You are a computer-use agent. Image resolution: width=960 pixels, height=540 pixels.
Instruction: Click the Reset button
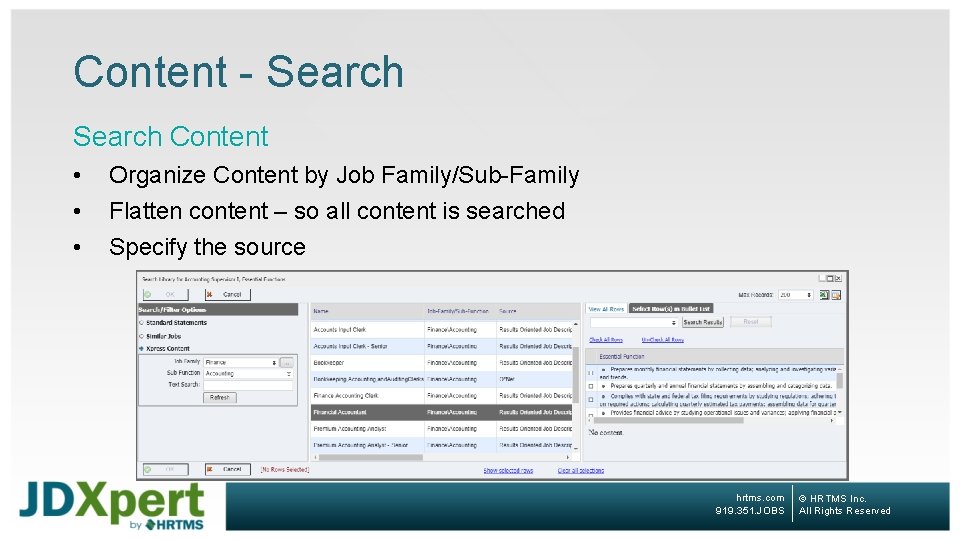coord(751,321)
